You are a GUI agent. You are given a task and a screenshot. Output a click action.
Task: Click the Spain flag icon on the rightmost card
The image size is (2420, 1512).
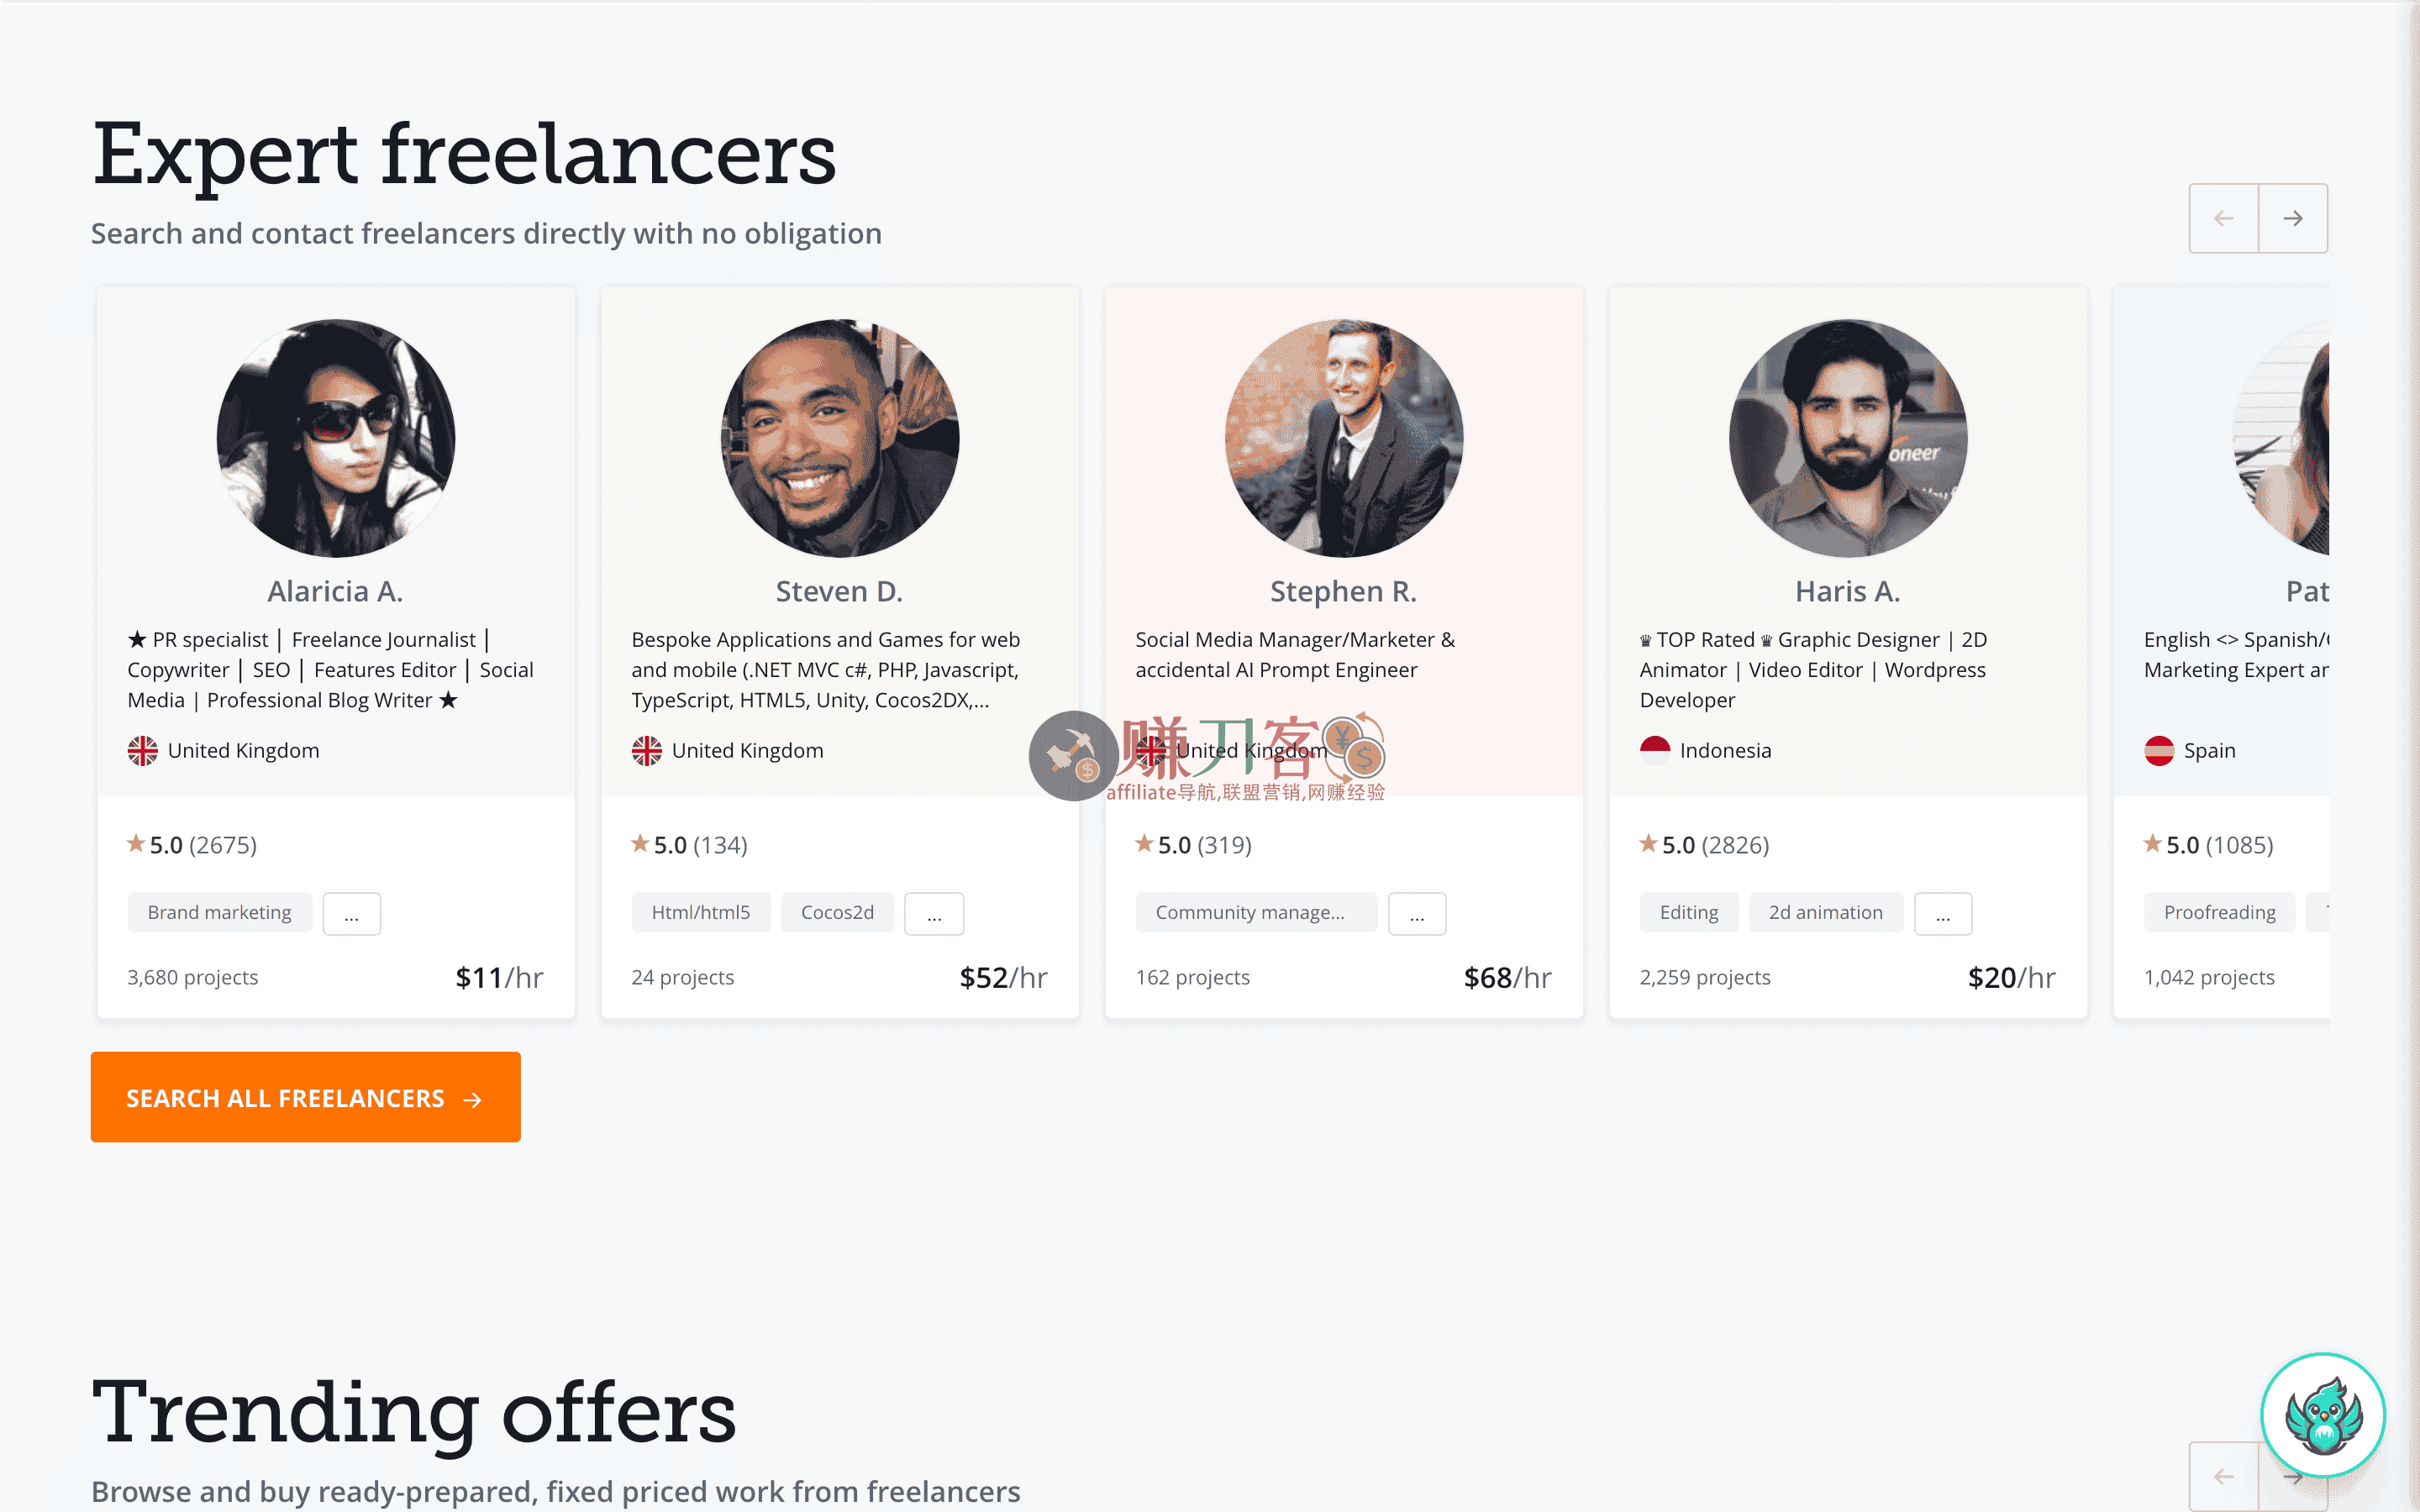coord(2159,750)
